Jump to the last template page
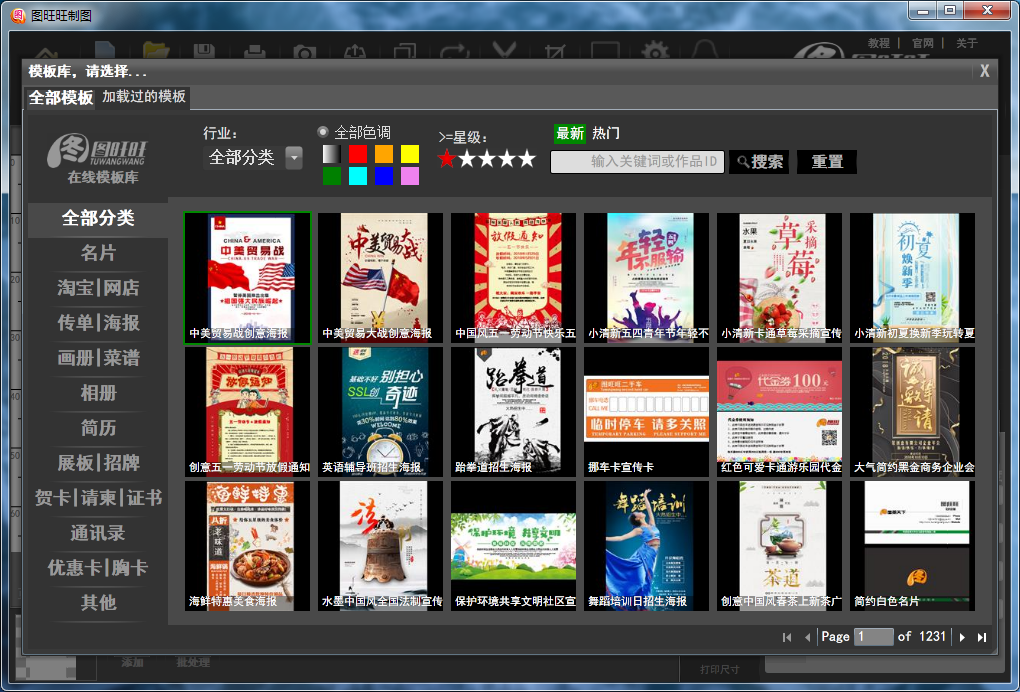 pyautogui.click(x=982, y=637)
